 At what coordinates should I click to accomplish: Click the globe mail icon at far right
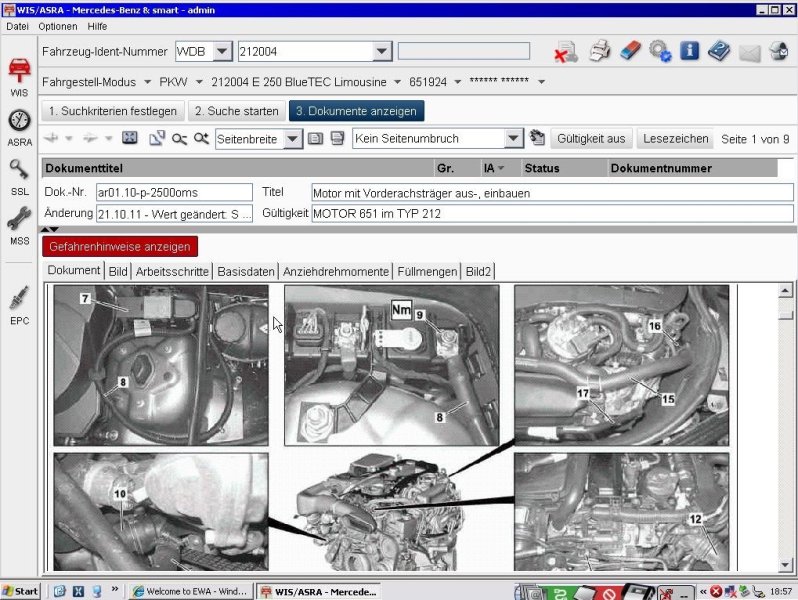[x=779, y=51]
